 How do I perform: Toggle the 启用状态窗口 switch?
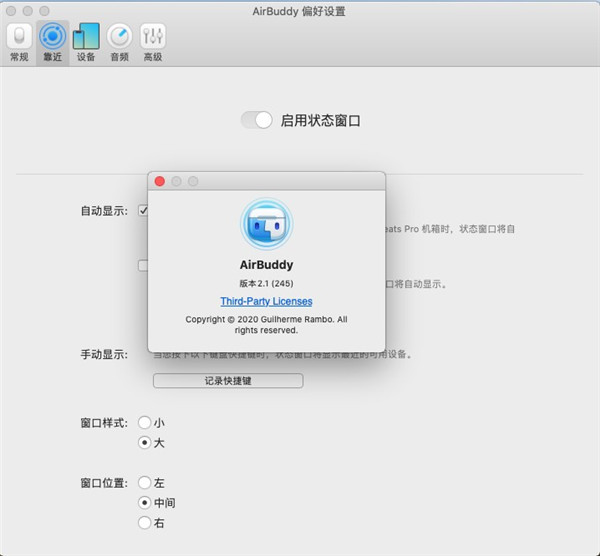pos(257,120)
